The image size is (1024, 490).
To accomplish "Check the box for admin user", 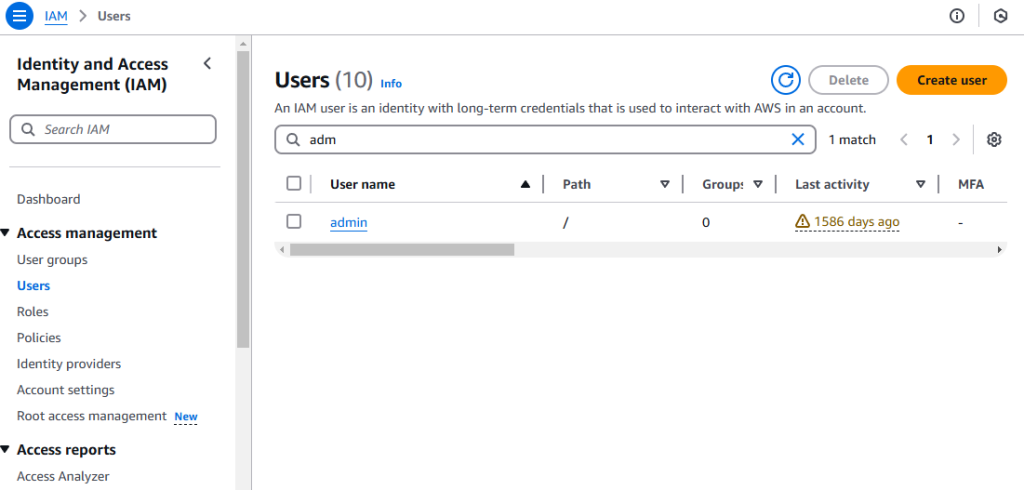I will (x=294, y=221).
